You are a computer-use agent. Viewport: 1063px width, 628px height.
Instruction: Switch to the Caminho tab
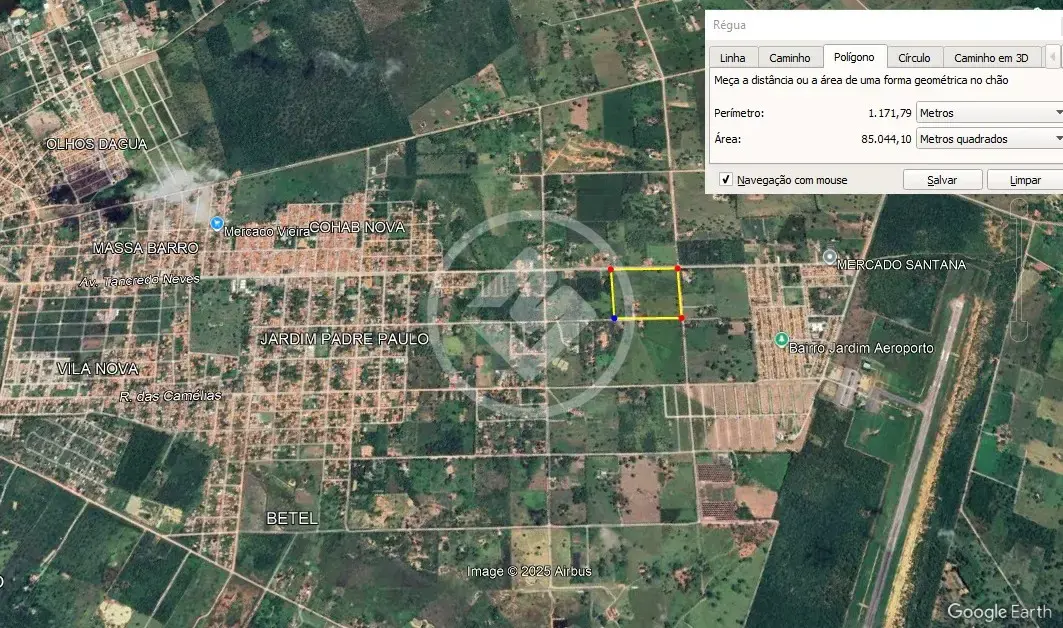pos(790,58)
